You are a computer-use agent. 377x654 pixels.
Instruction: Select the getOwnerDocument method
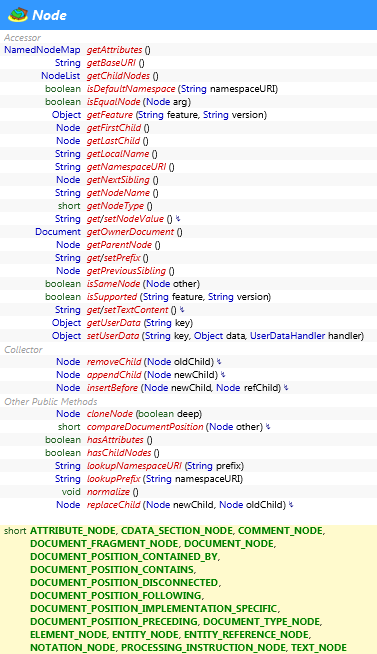[x=130, y=231]
